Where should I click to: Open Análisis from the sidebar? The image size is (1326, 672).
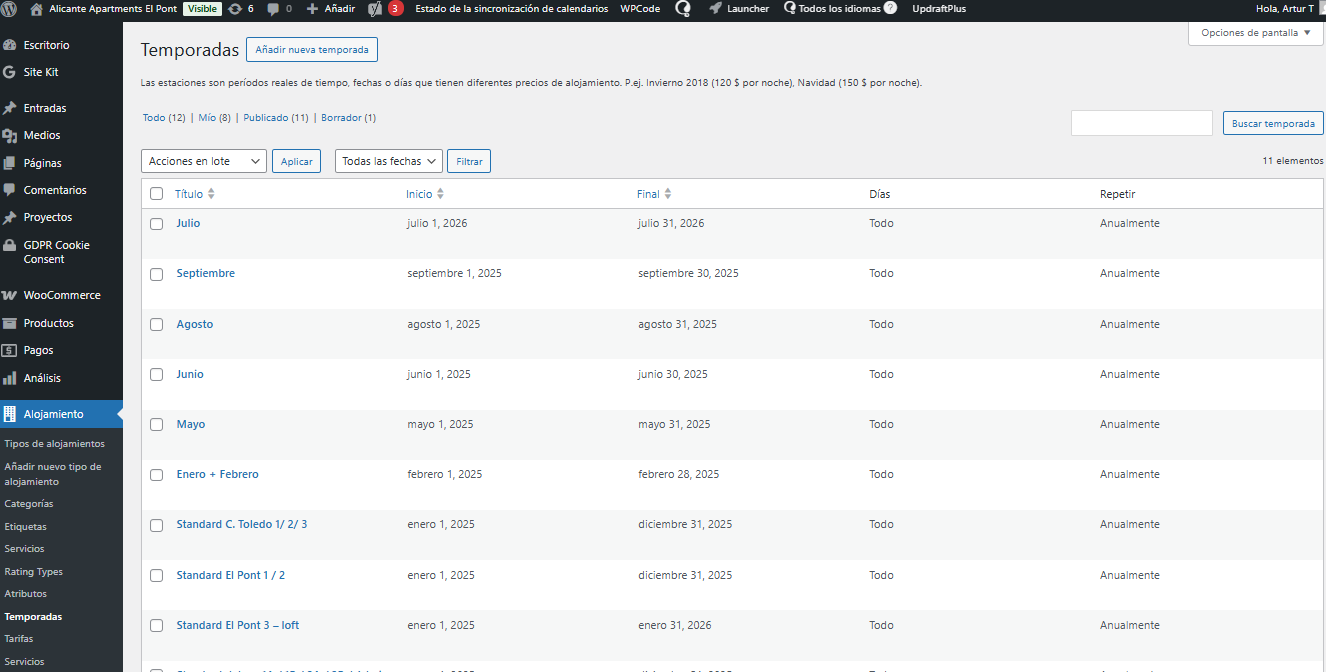(x=42, y=378)
